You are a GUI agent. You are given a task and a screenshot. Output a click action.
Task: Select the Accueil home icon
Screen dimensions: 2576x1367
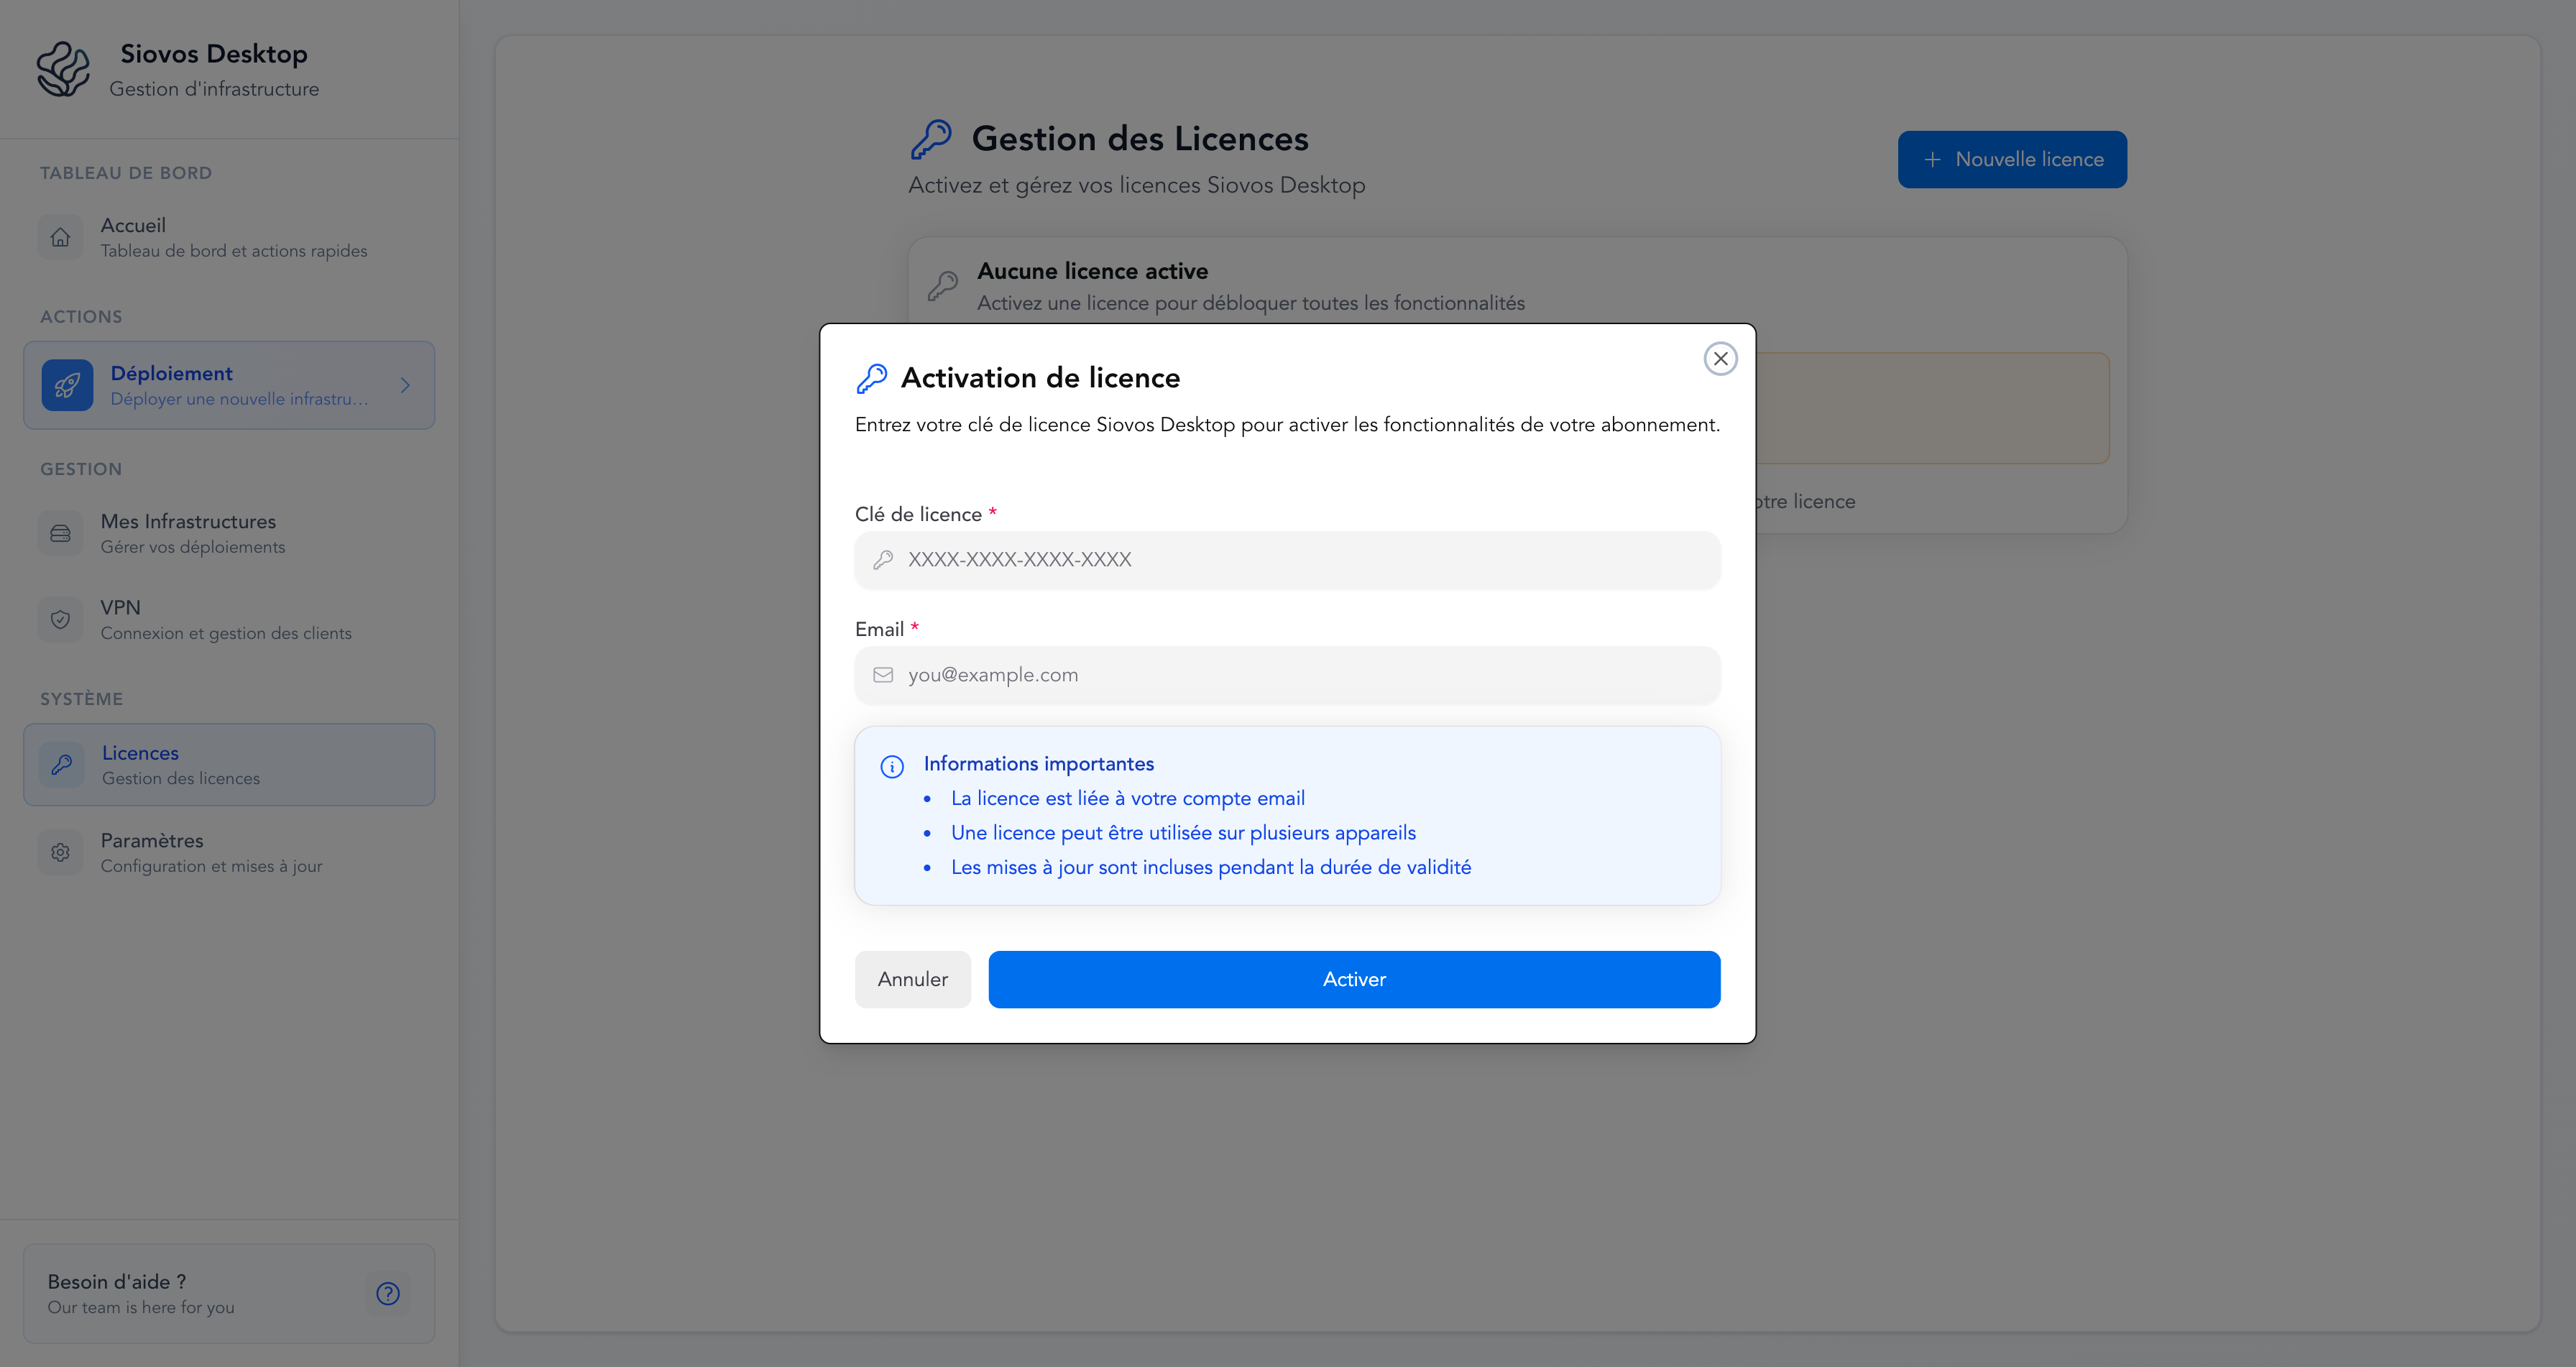(x=60, y=237)
